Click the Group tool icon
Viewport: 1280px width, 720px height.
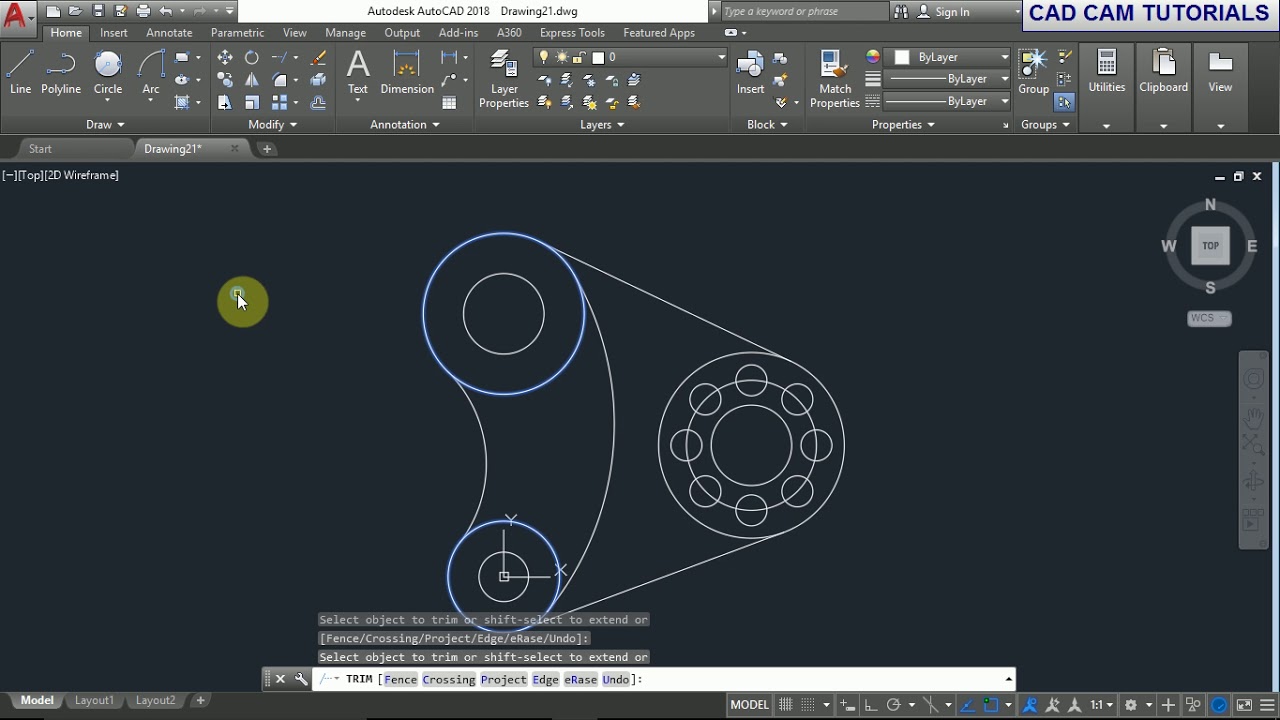click(x=1033, y=73)
